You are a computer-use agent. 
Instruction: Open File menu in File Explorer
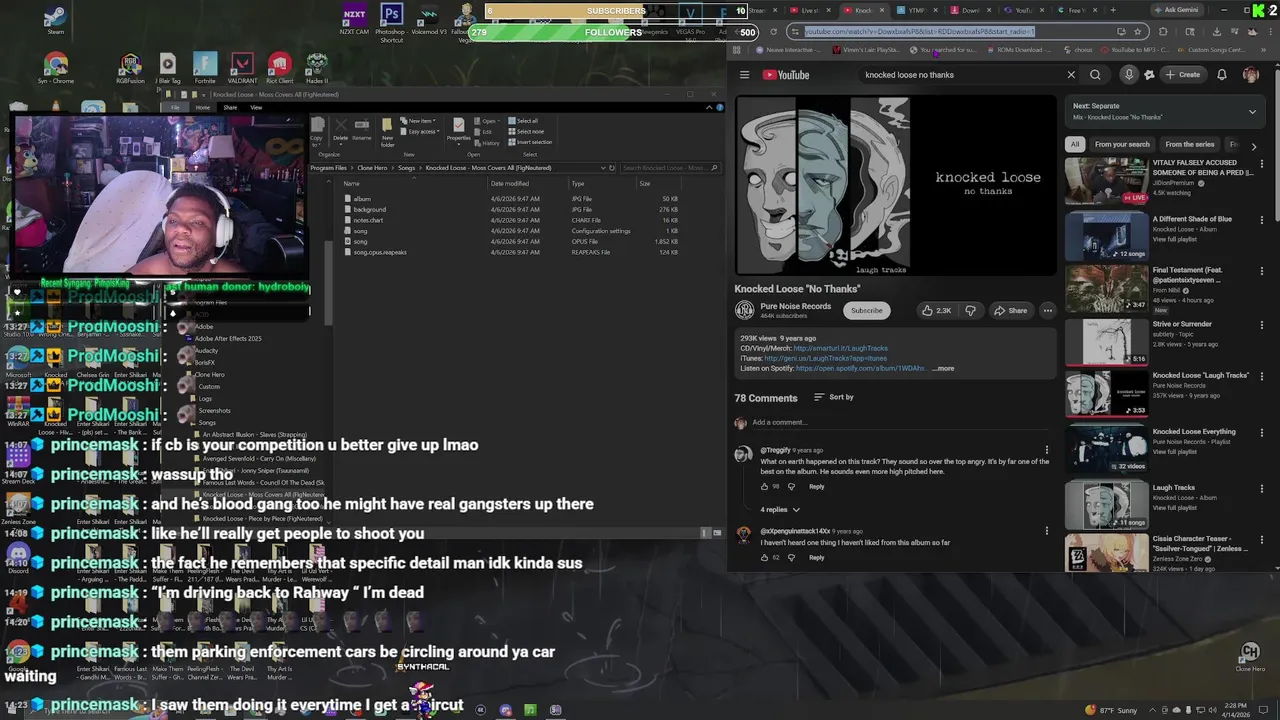175,107
